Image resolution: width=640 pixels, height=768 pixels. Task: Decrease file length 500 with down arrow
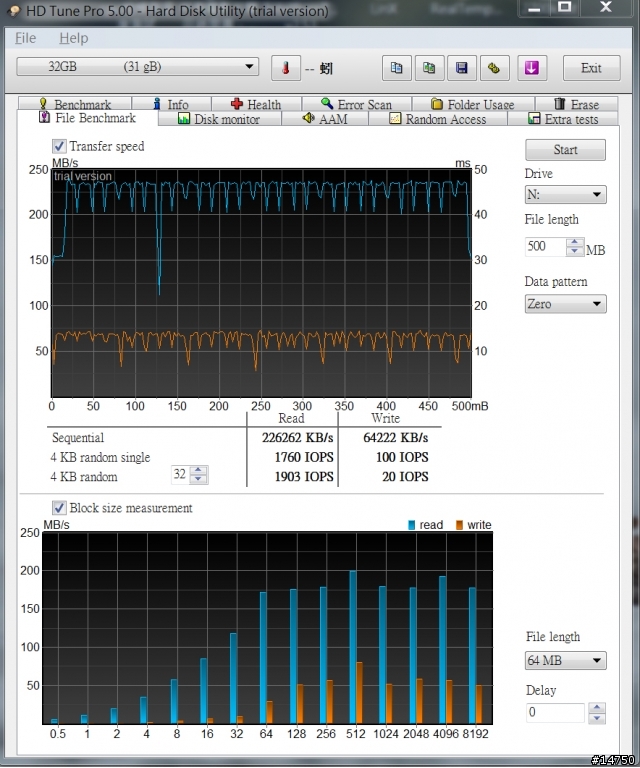click(x=574, y=251)
